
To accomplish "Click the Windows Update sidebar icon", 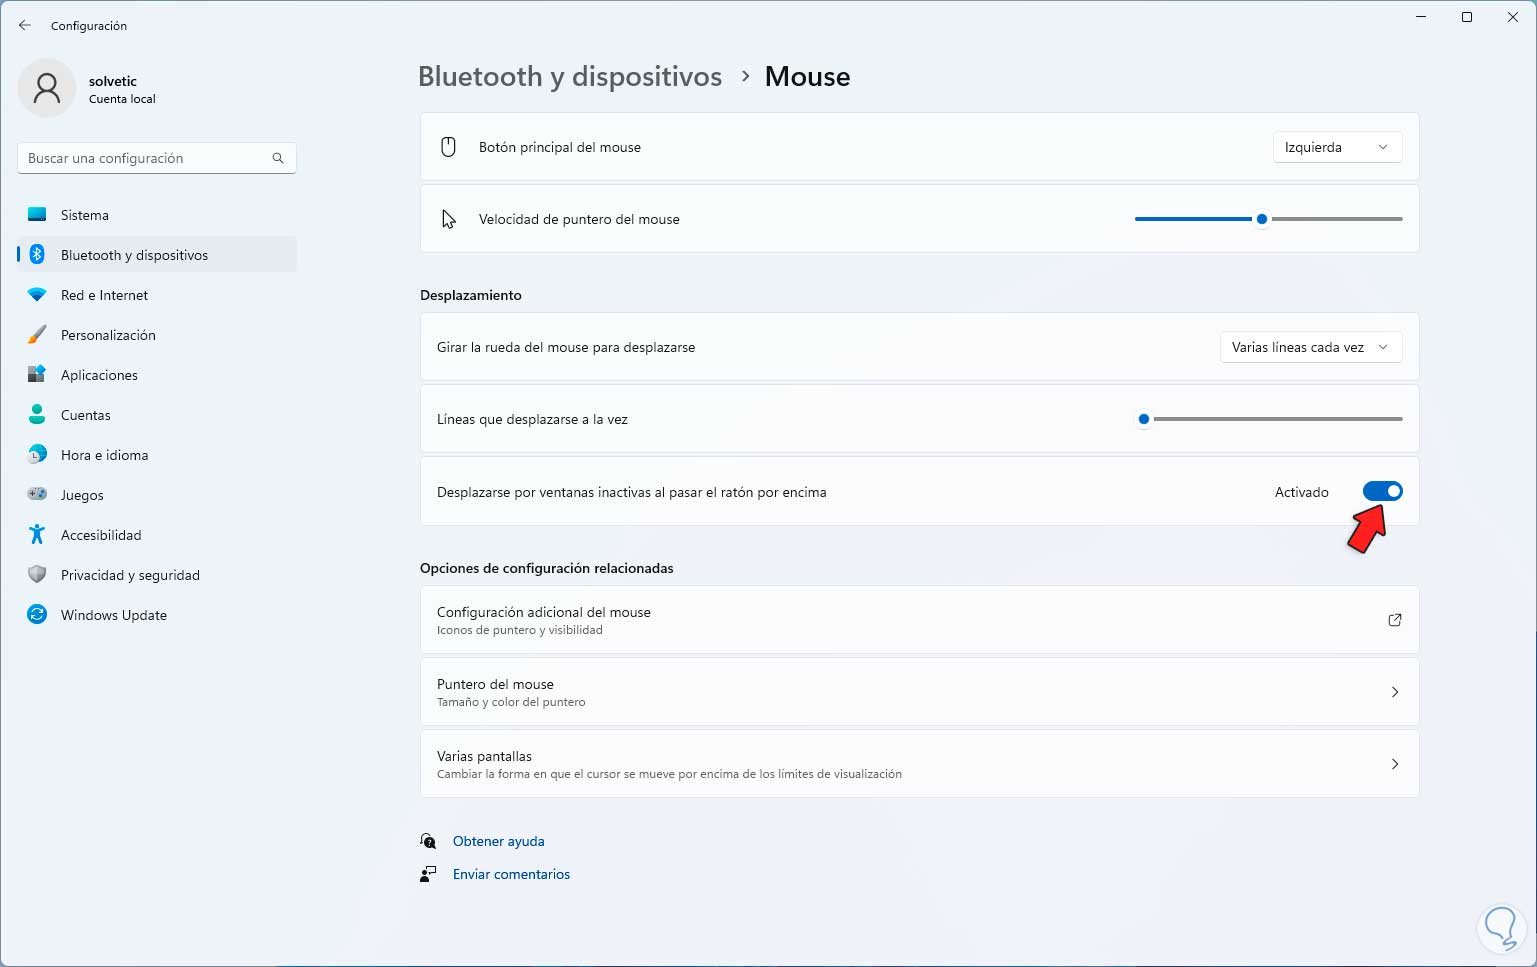I will 37,615.
